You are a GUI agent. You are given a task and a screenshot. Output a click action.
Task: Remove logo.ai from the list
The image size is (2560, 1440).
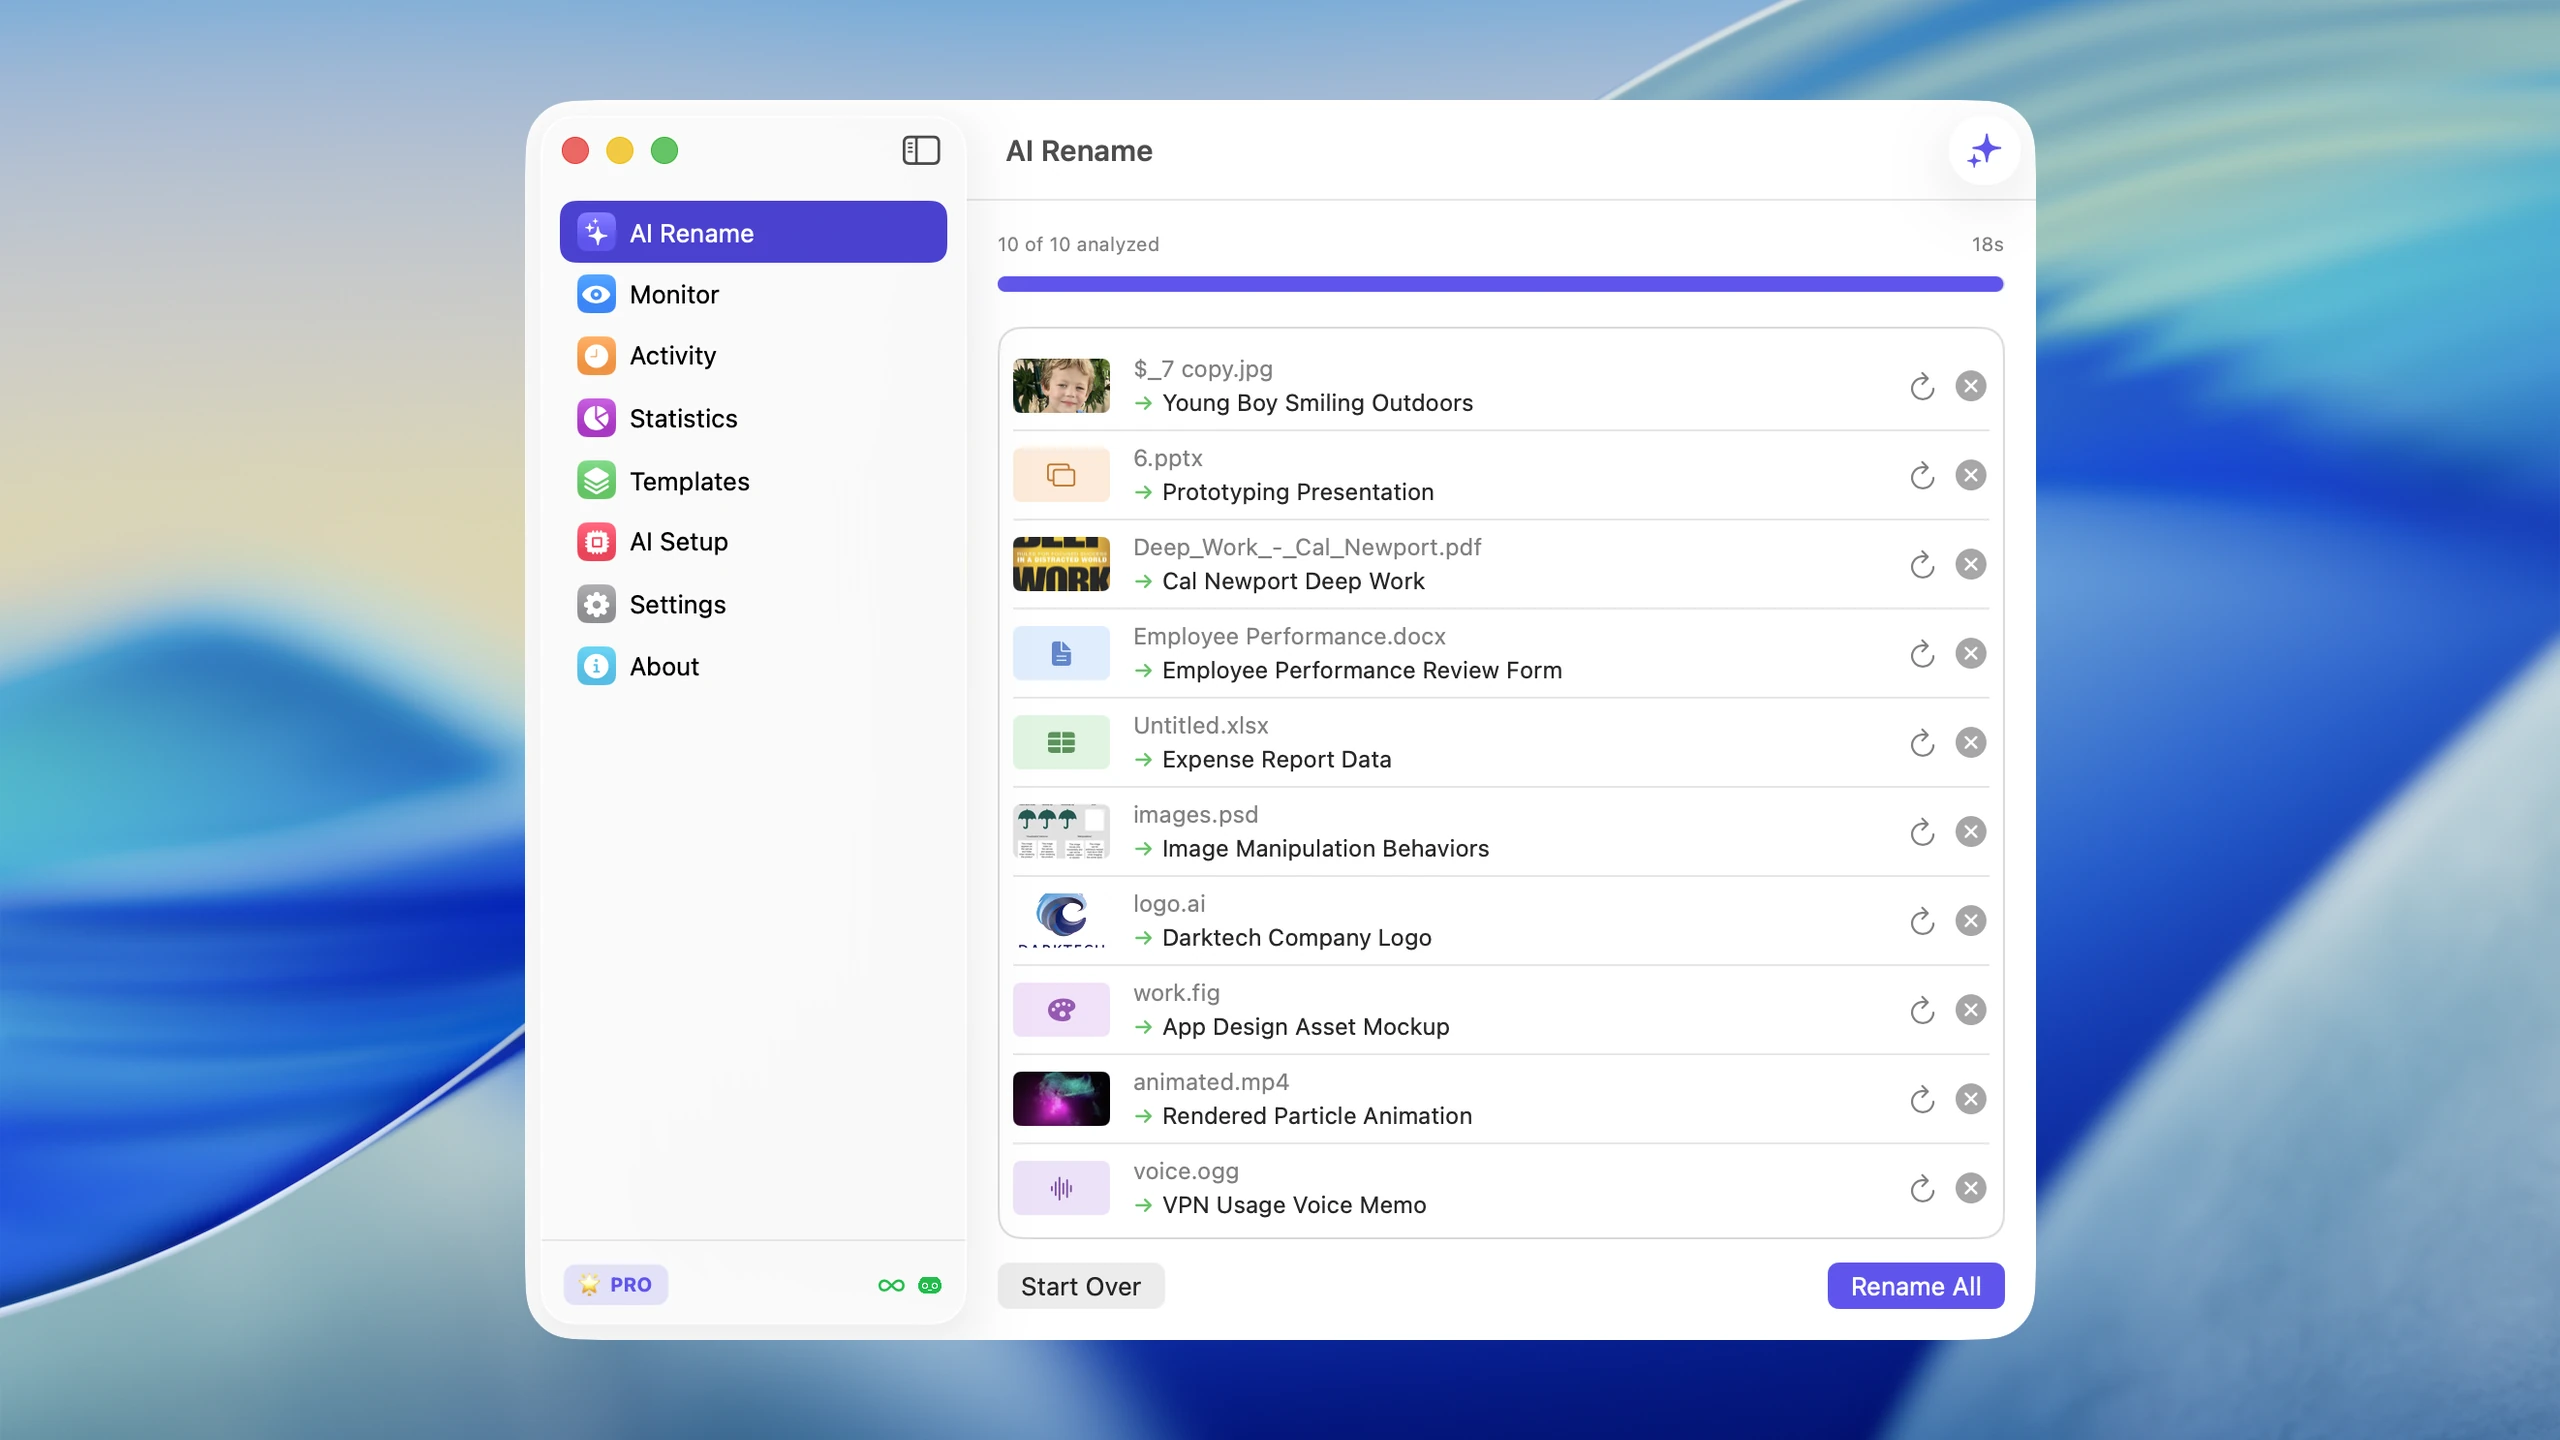coord(1971,920)
